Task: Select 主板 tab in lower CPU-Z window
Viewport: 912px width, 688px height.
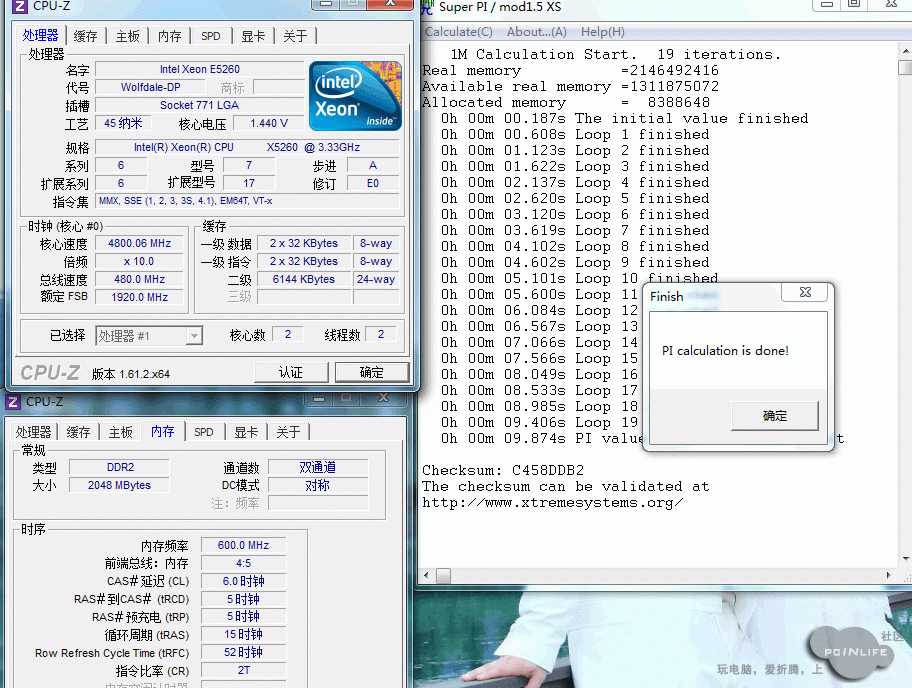Action: (120, 432)
